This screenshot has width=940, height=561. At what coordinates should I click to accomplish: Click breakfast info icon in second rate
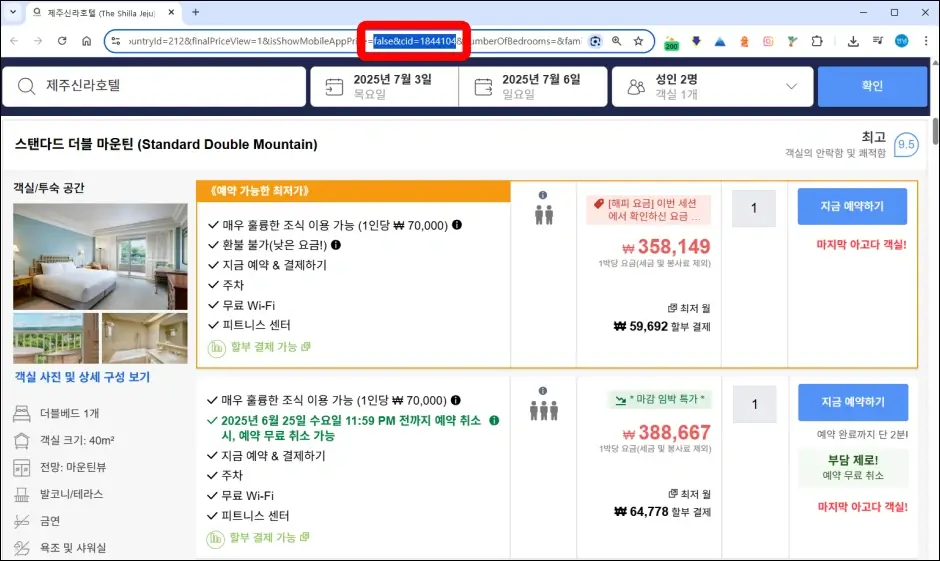pyautogui.click(x=456, y=400)
